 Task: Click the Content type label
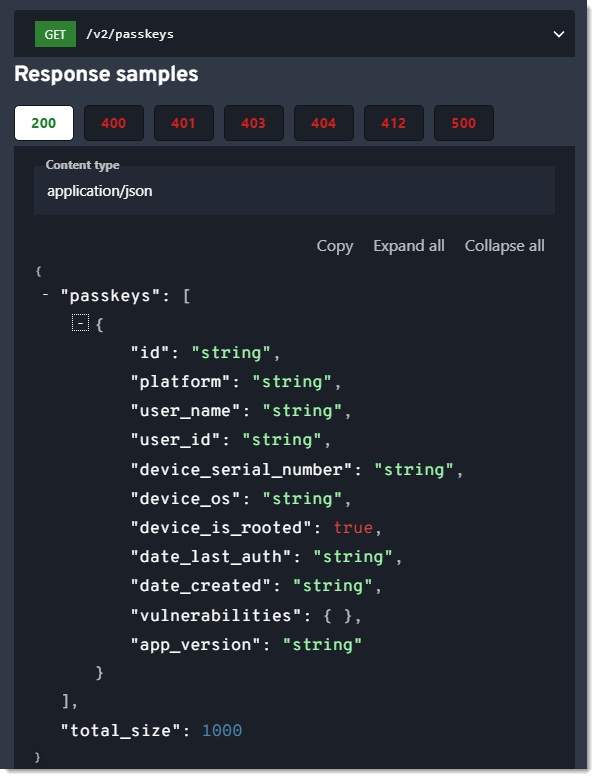click(x=82, y=165)
